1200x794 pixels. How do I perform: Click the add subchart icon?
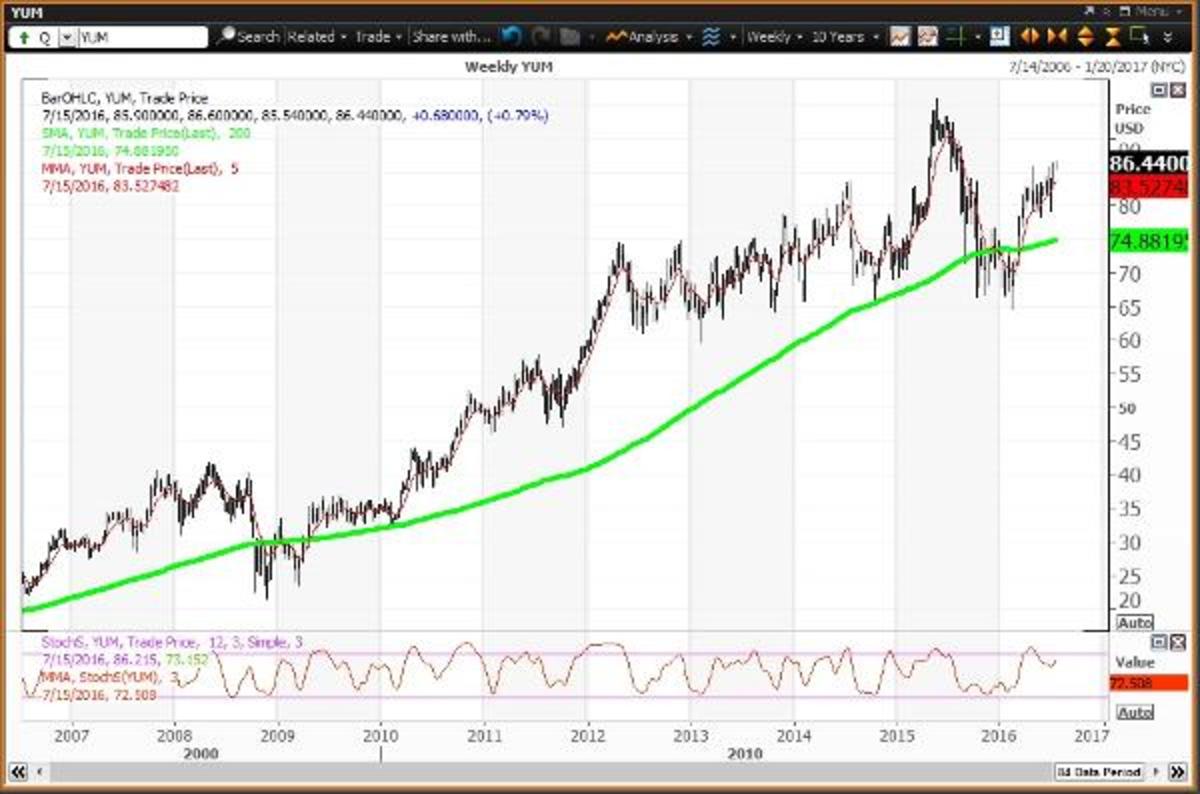pyautogui.click(x=998, y=36)
